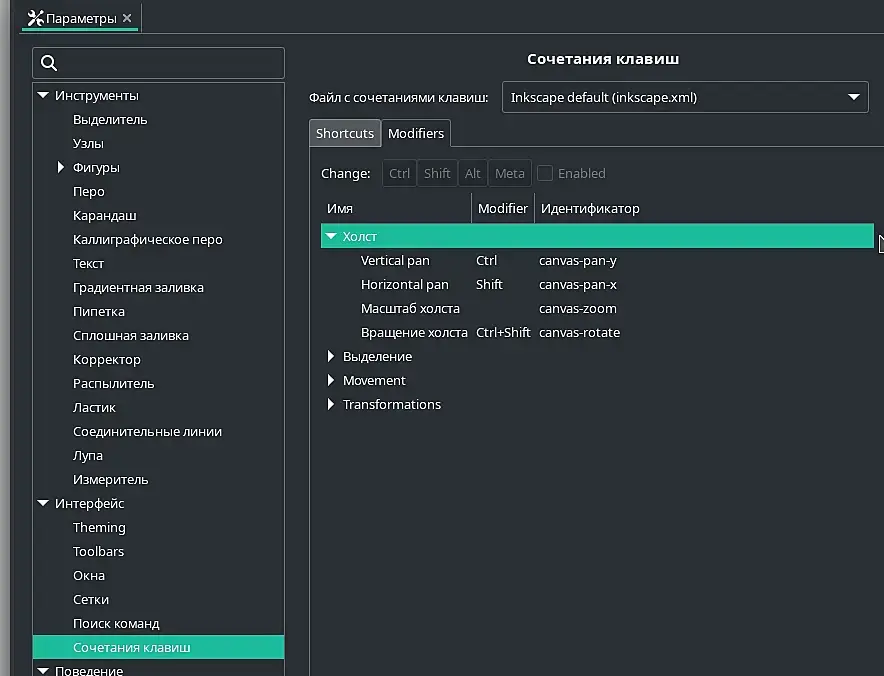Toggle the Enabled checkbox
Viewport: 884px width, 676px height.
click(545, 173)
